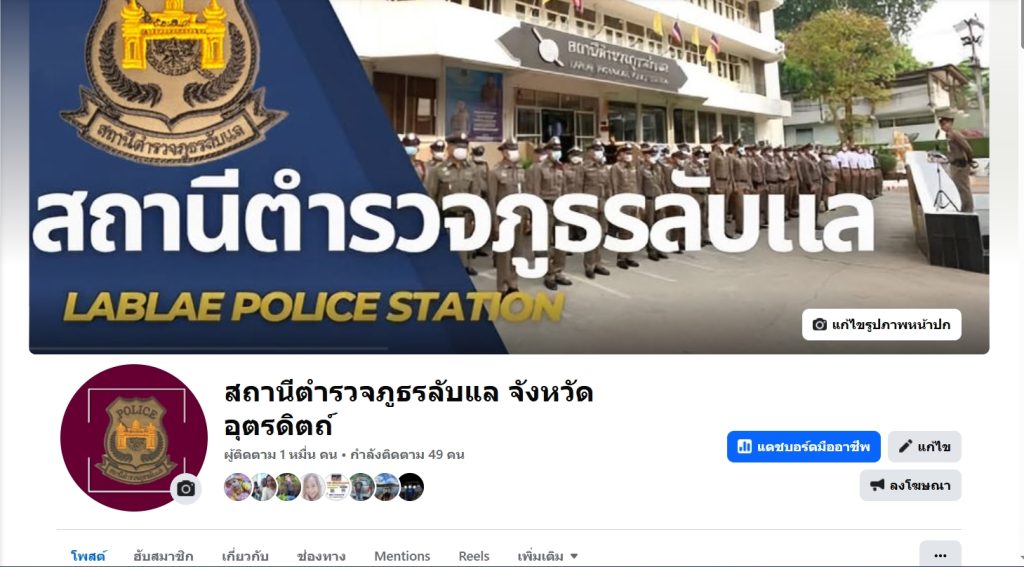Open the last dark follower avatar in the row
The height and width of the screenshot is (567, 1024).
pos(411,487)
